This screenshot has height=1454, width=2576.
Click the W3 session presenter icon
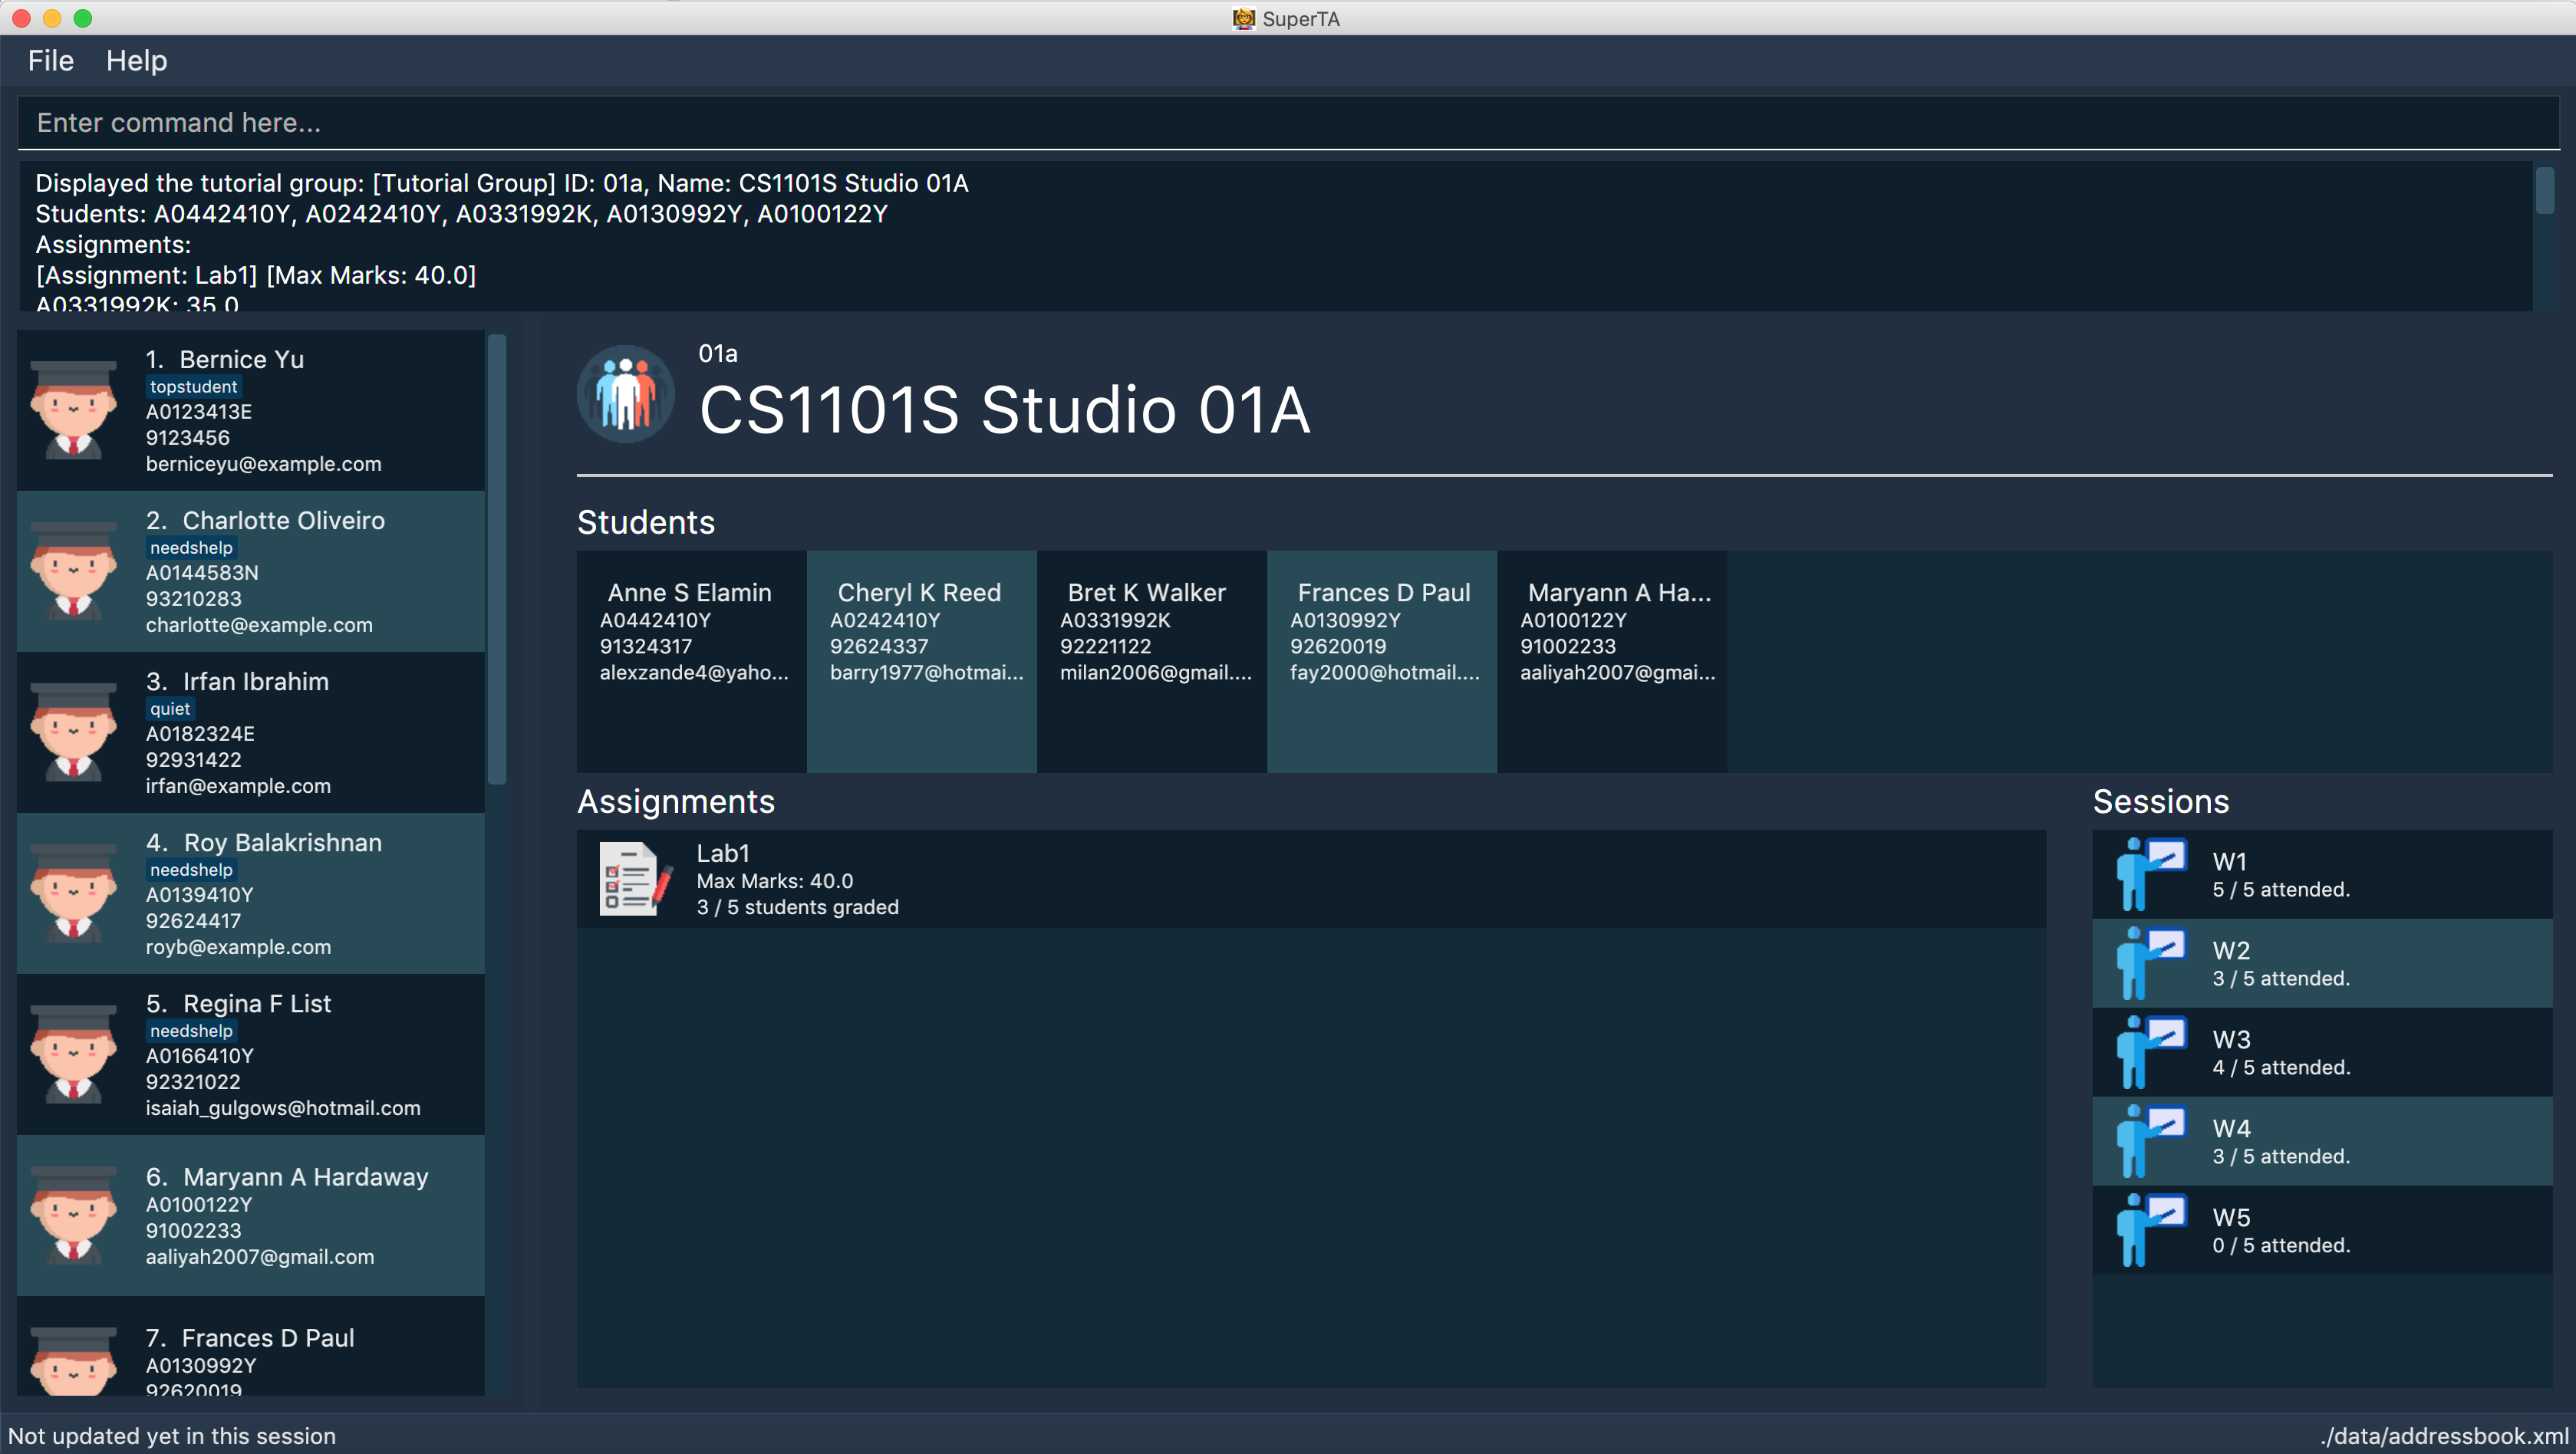2151,1052
